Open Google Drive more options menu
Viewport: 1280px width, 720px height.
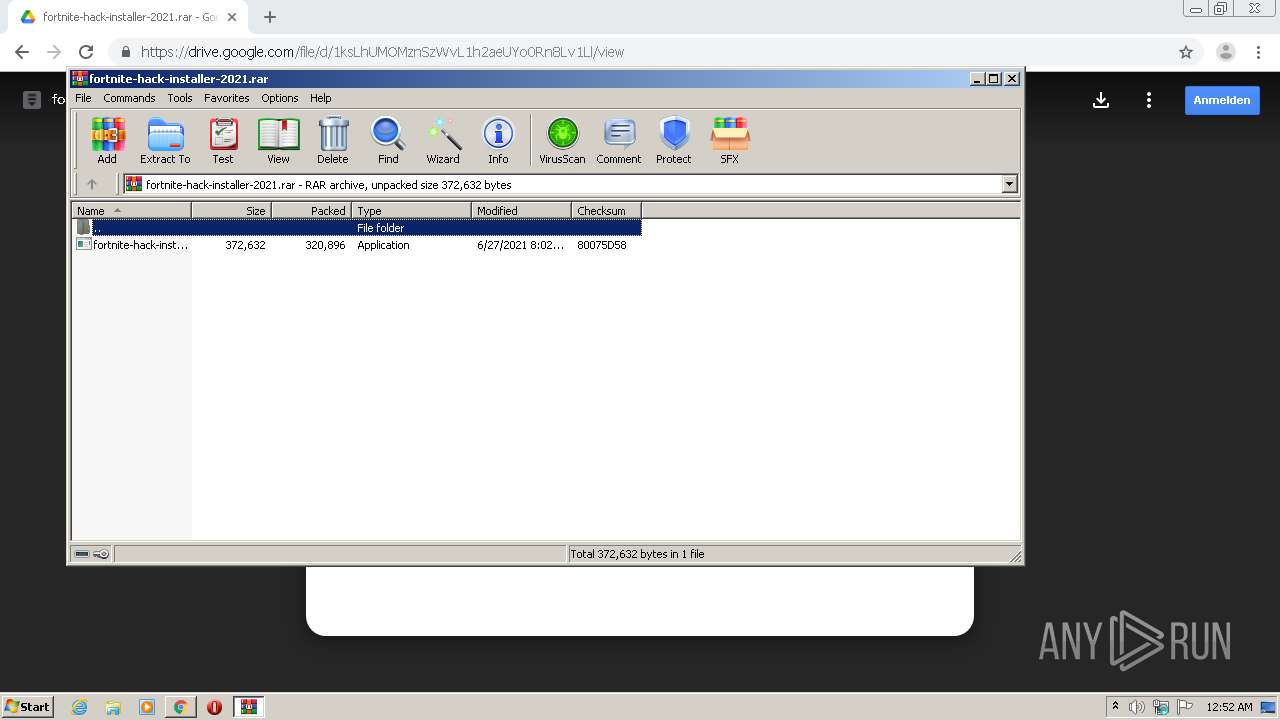tap(1149, 100)
